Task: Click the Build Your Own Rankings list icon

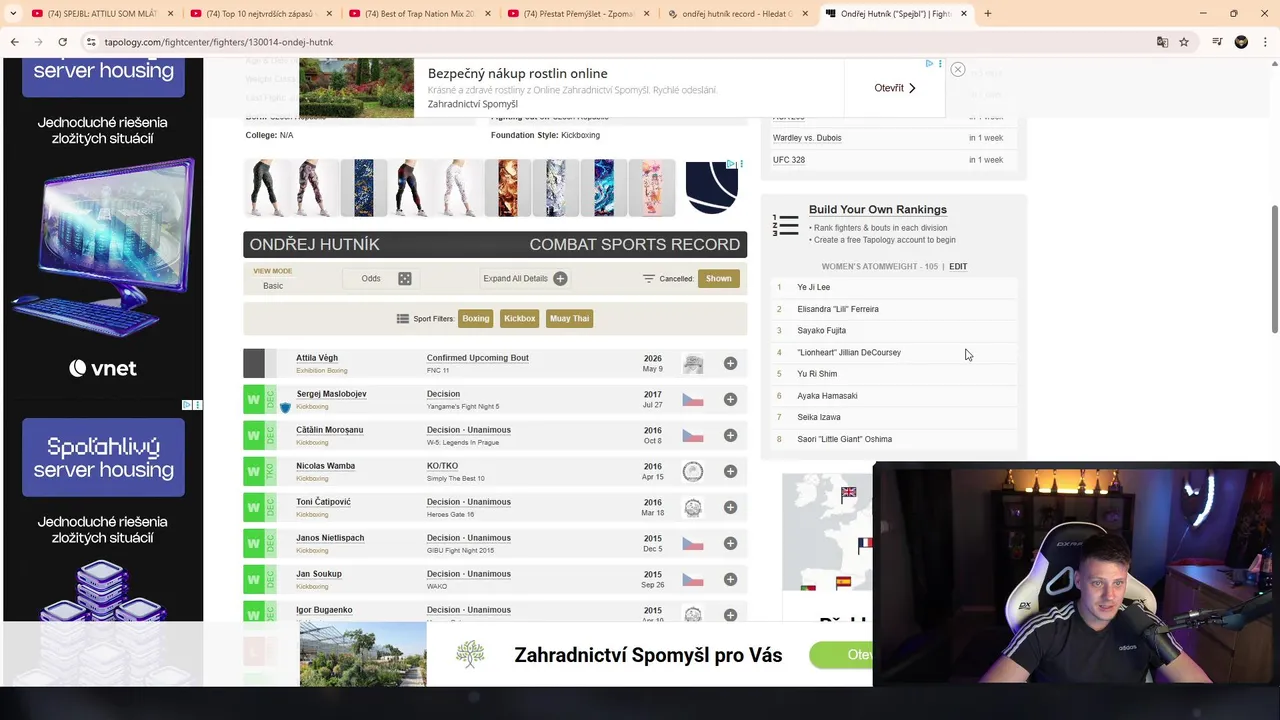Action: 786,225
